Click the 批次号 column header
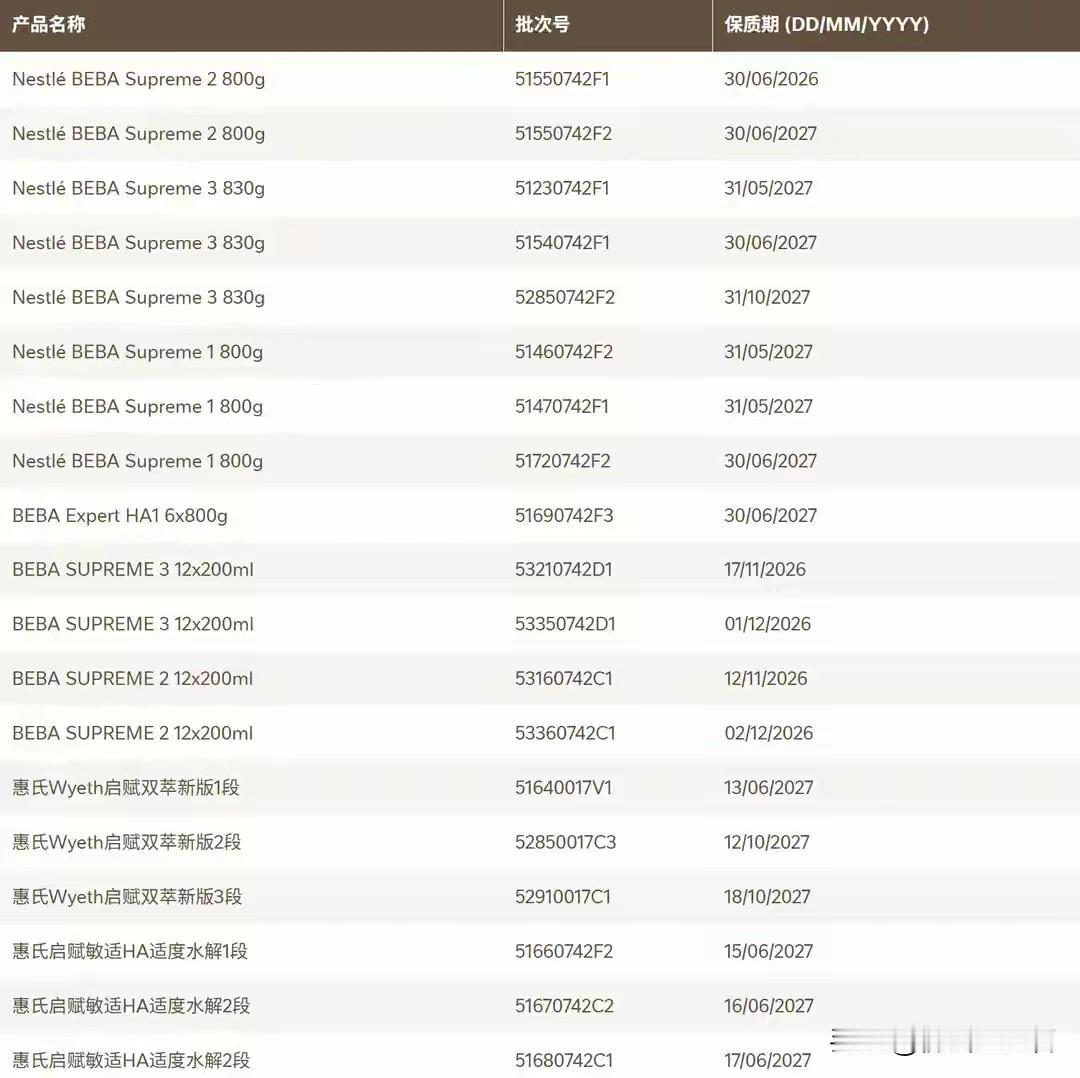 pyautogui.click(x=543, y=25)
